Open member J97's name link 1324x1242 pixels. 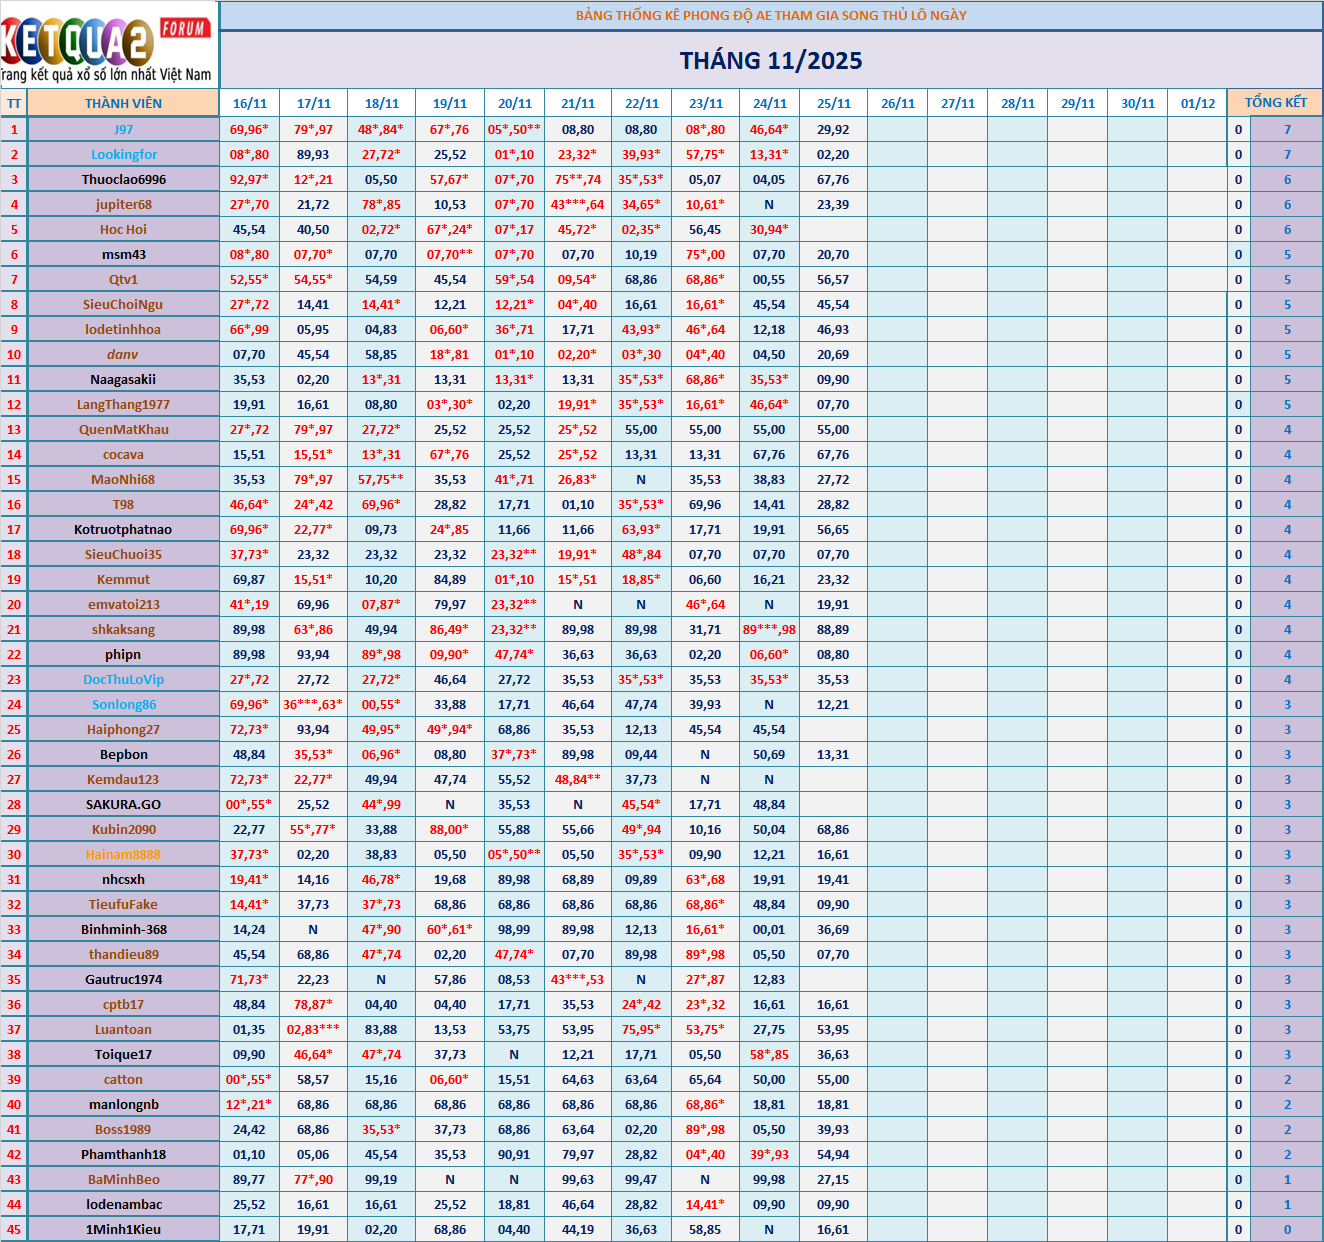[x=123, y=129]
